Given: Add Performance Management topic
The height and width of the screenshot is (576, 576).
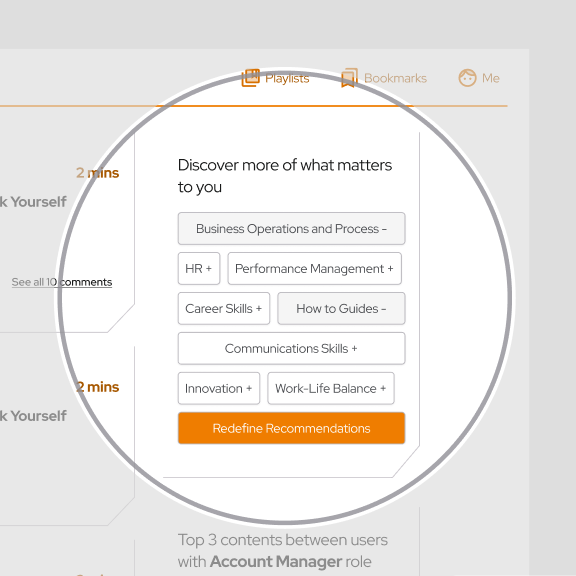Looking at the screenshot, I should click(314, 269).
